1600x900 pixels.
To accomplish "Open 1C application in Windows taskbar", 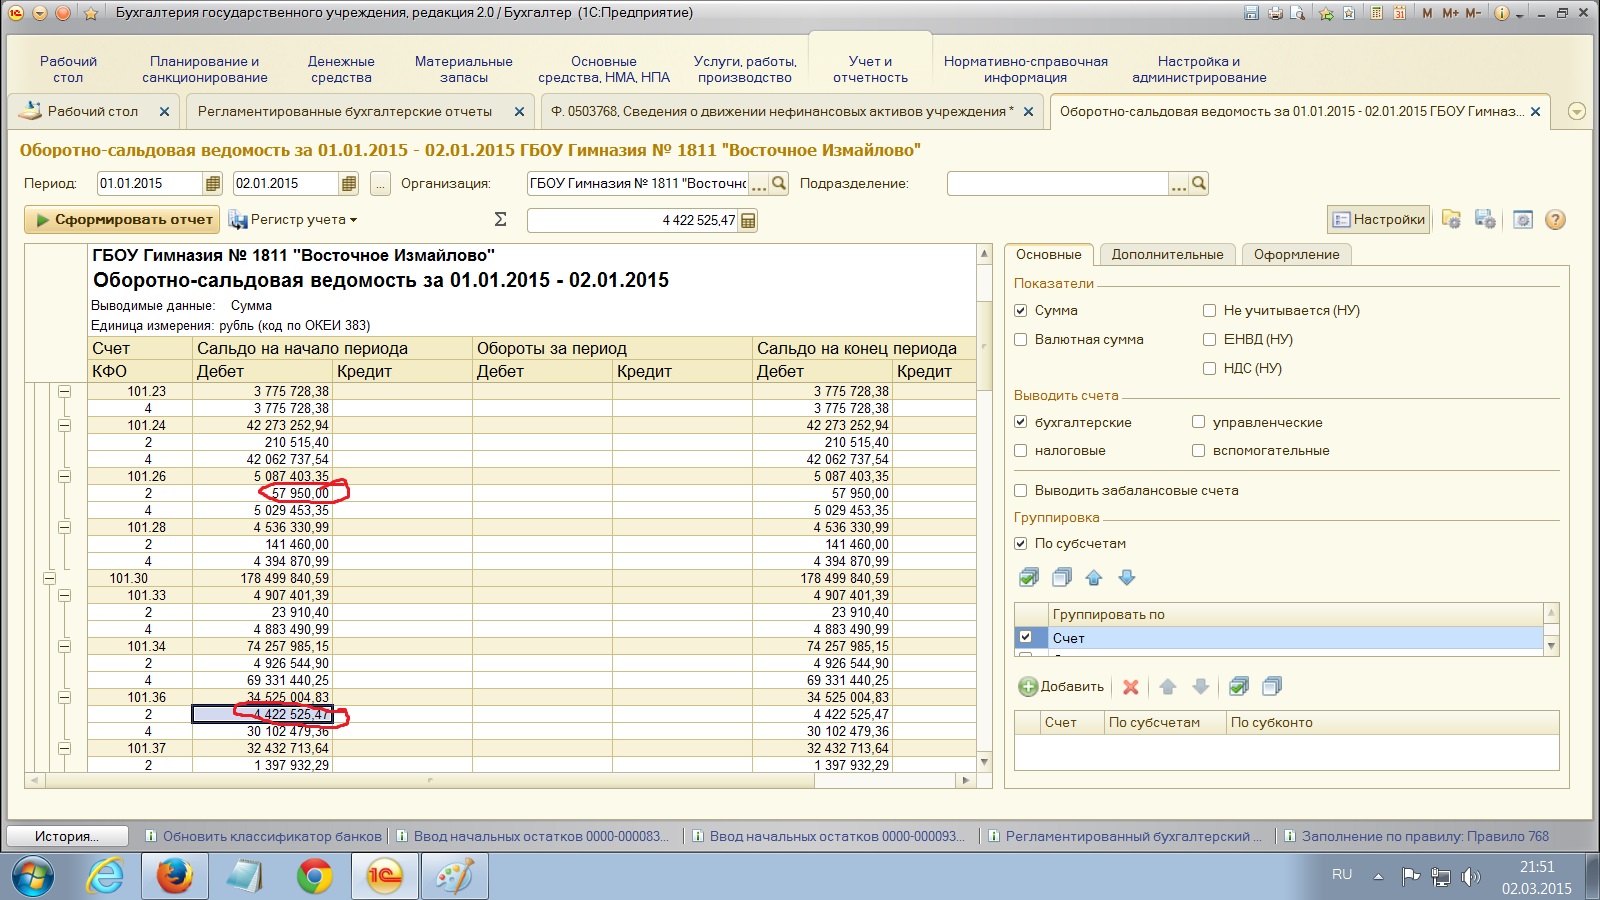I will coord(384,877).
